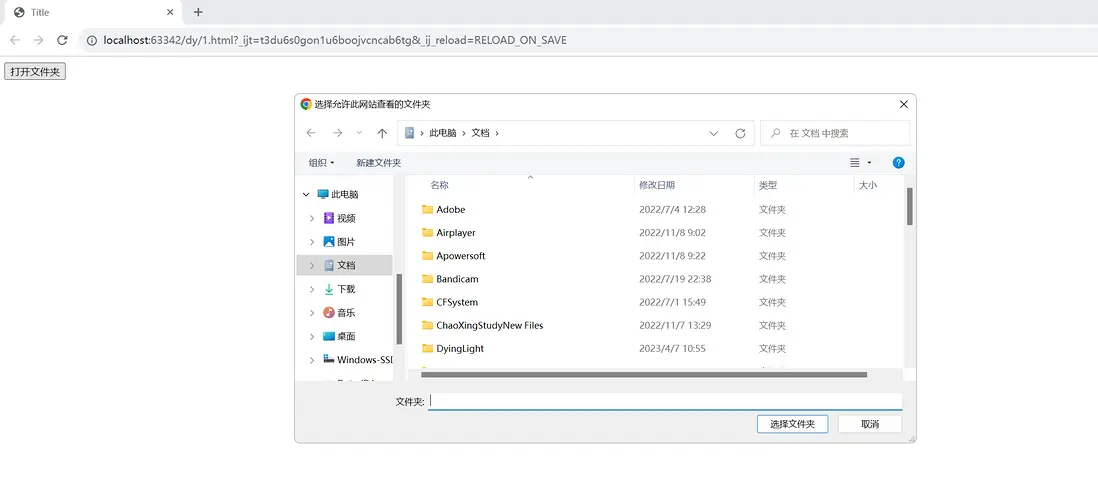
Task: Expand the 视频 tree node chevron
Action: [312, 218]
